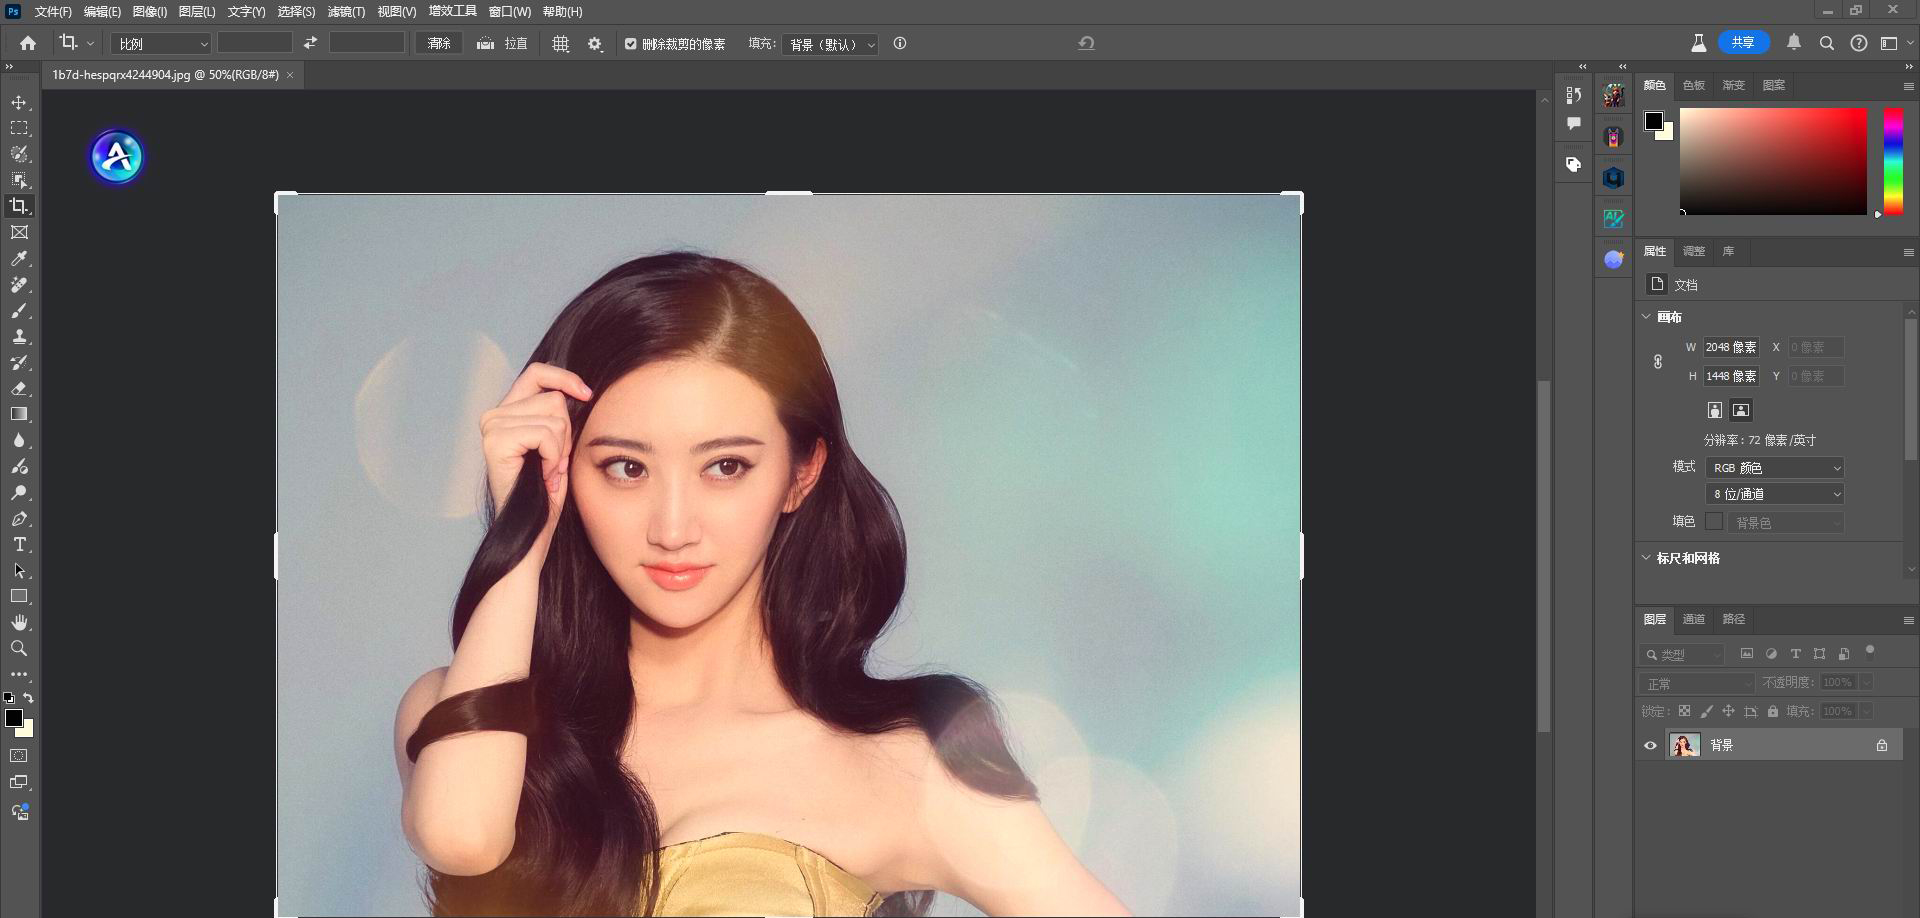The image size is (1920, 918).
Task: Switch to the 调整 tab
Action: click(1694, 251)
